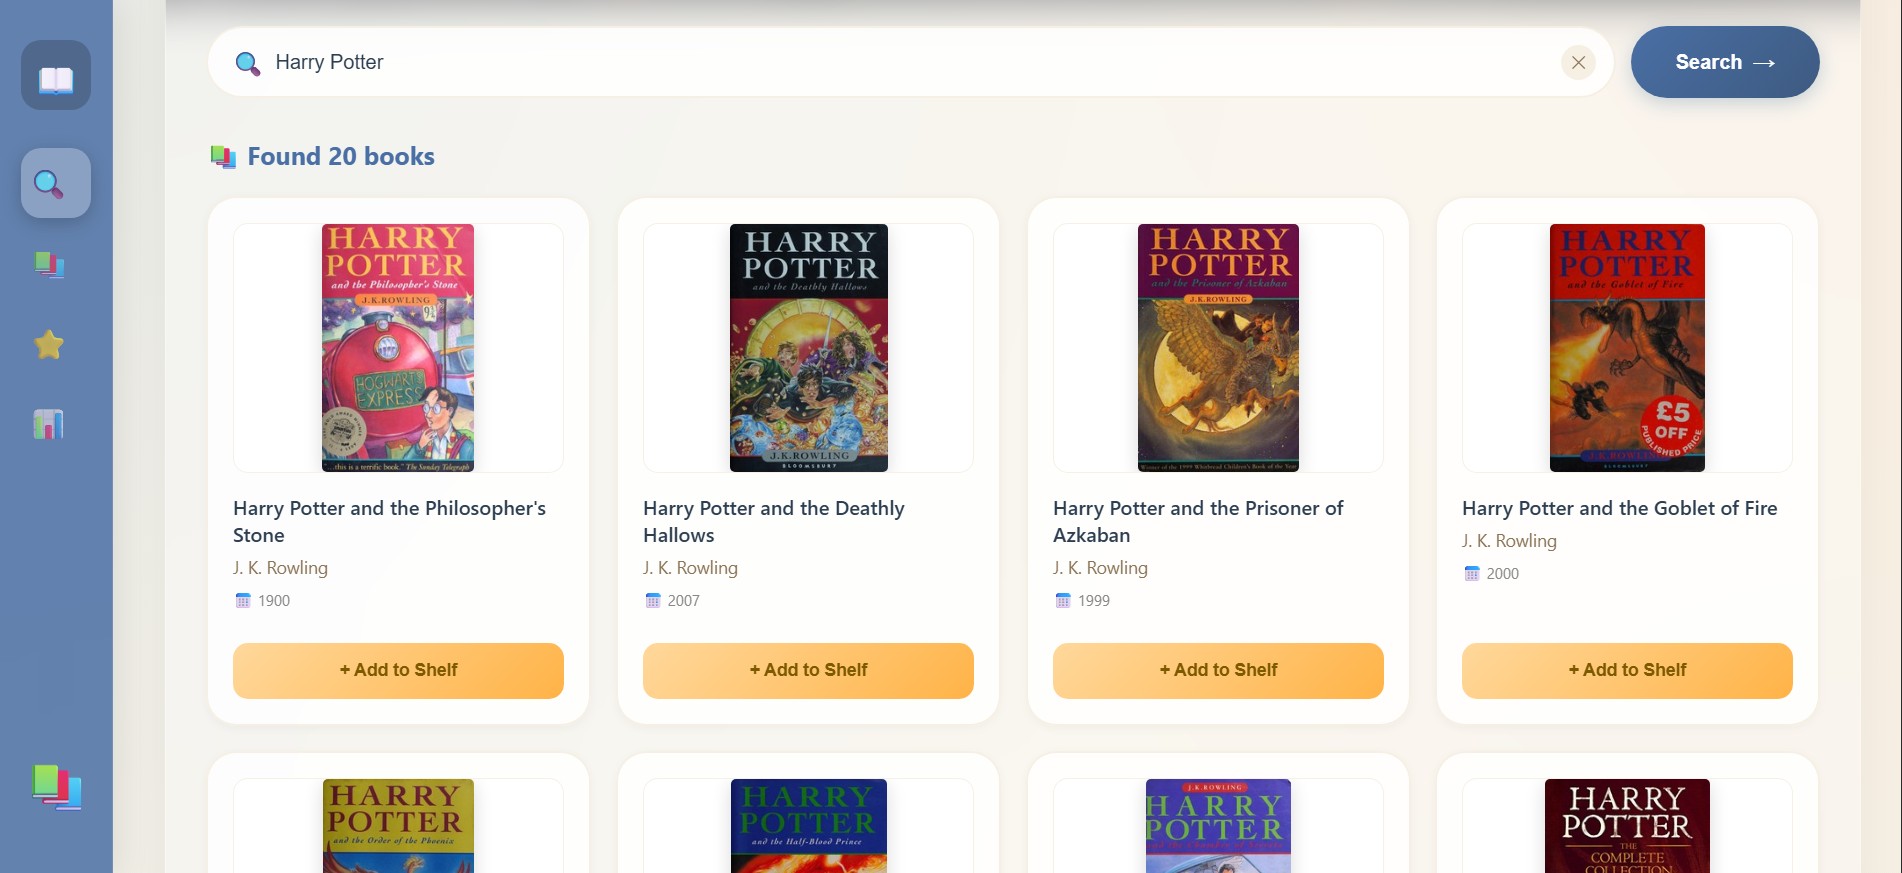Screen dimensions: 1902x873
Task: Click the stacked books icon at sidebar bottom
Action: [56, 788]
